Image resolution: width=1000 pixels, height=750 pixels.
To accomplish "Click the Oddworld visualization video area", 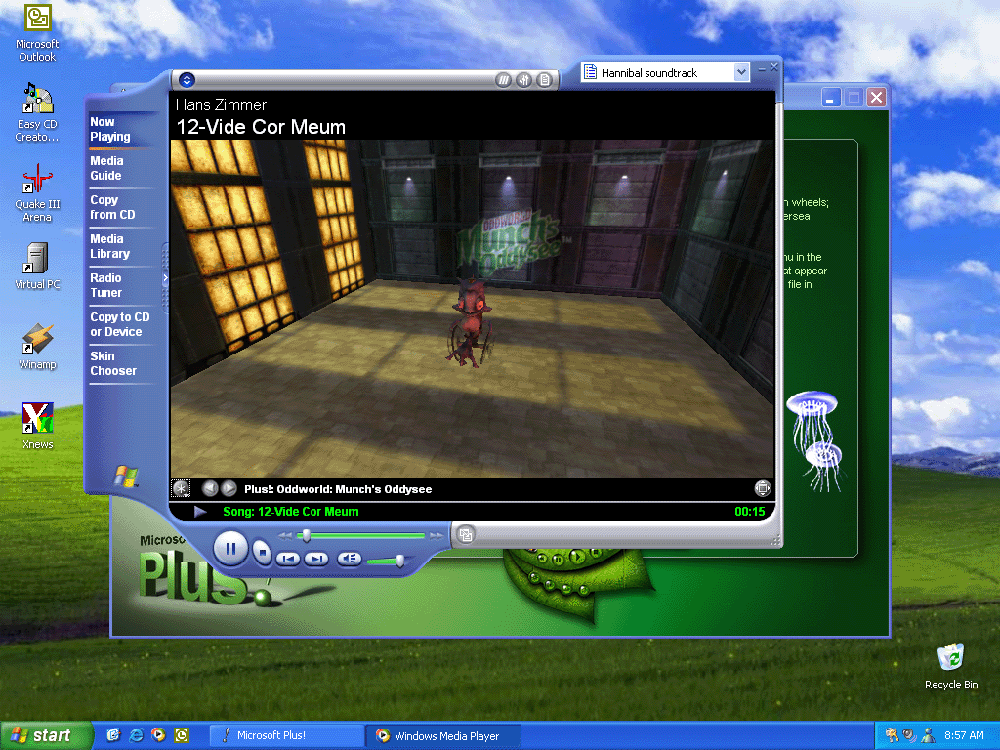I will tap(472, 309).
